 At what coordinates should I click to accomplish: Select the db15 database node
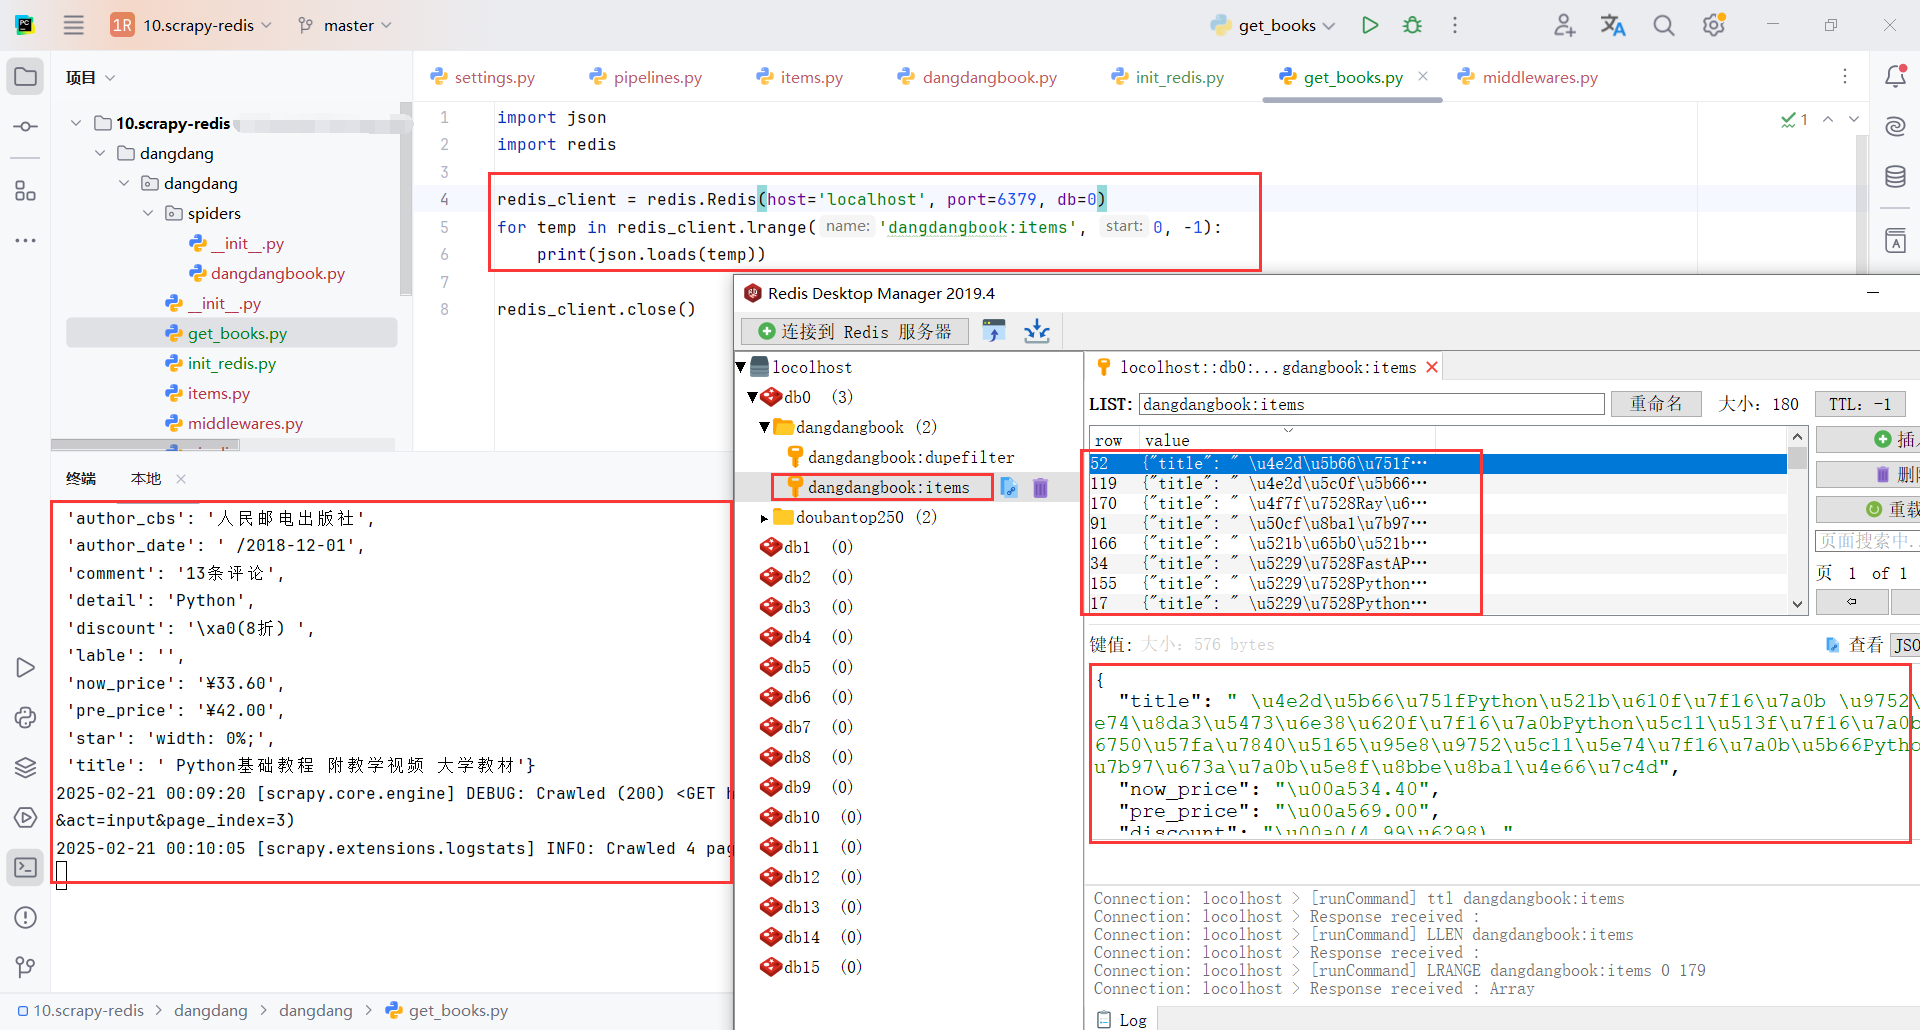[x=801, y=967]
